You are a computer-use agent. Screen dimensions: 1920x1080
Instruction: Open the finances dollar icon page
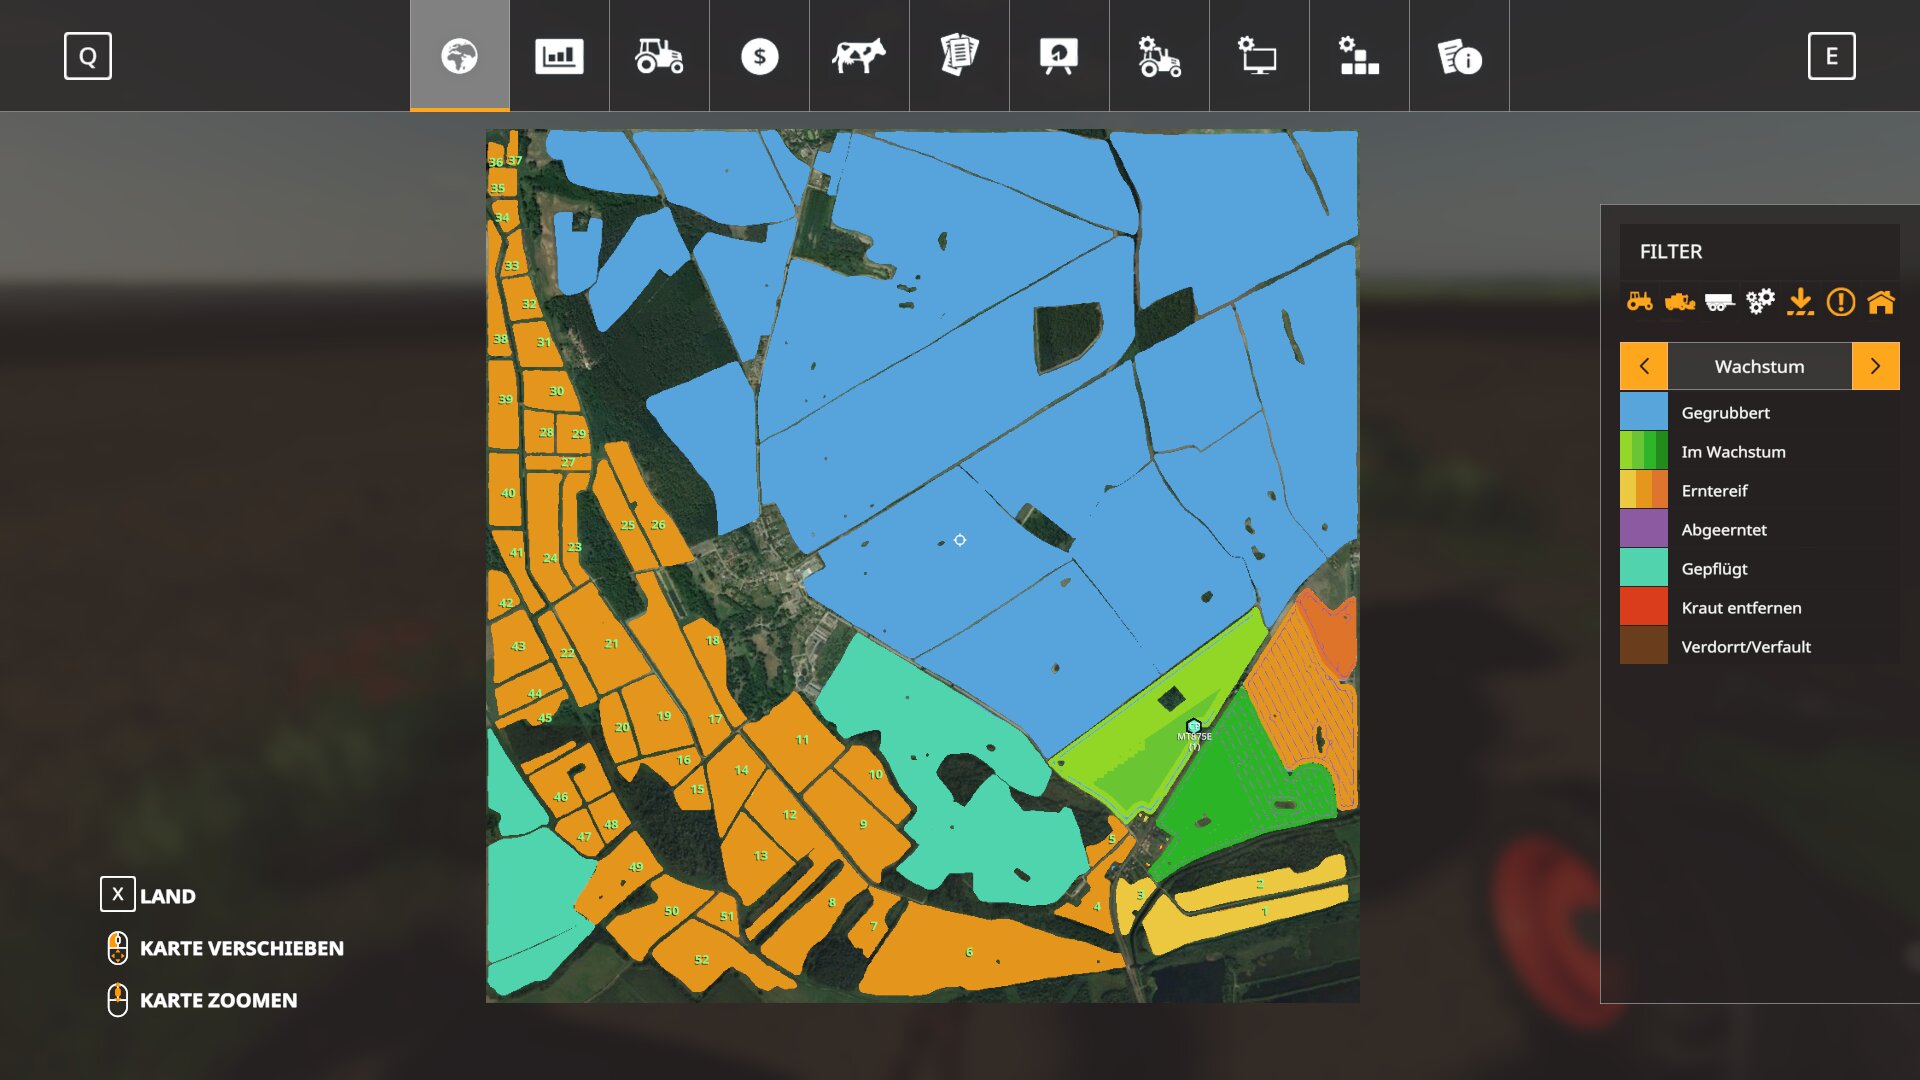(759, 56)
